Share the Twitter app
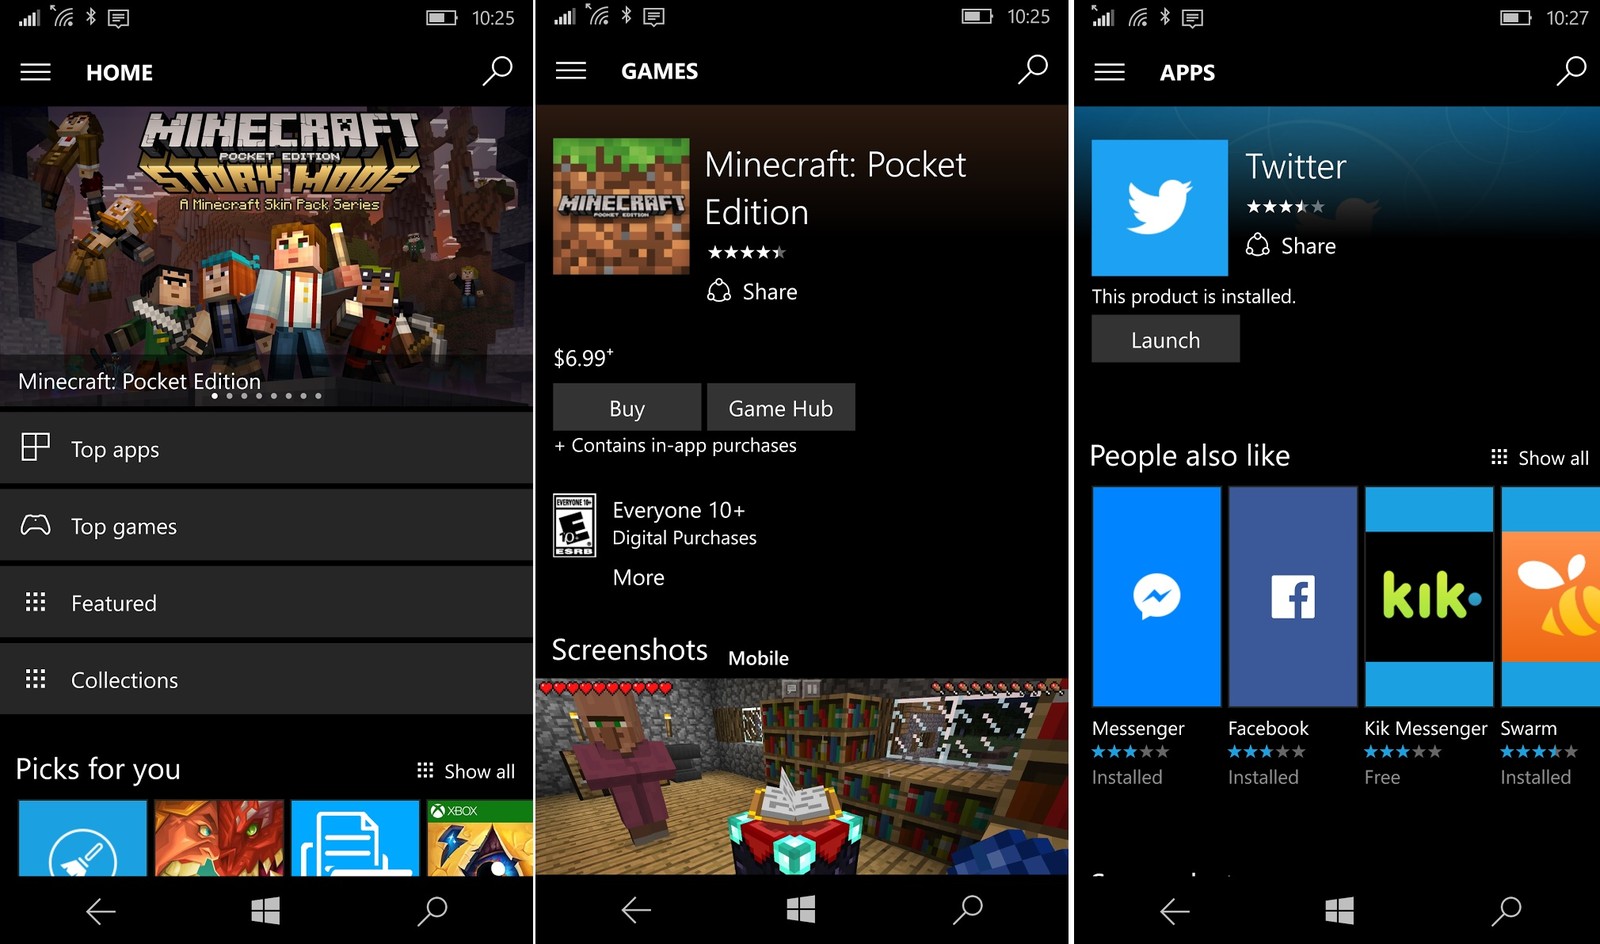 click(x=1291, y=246)
